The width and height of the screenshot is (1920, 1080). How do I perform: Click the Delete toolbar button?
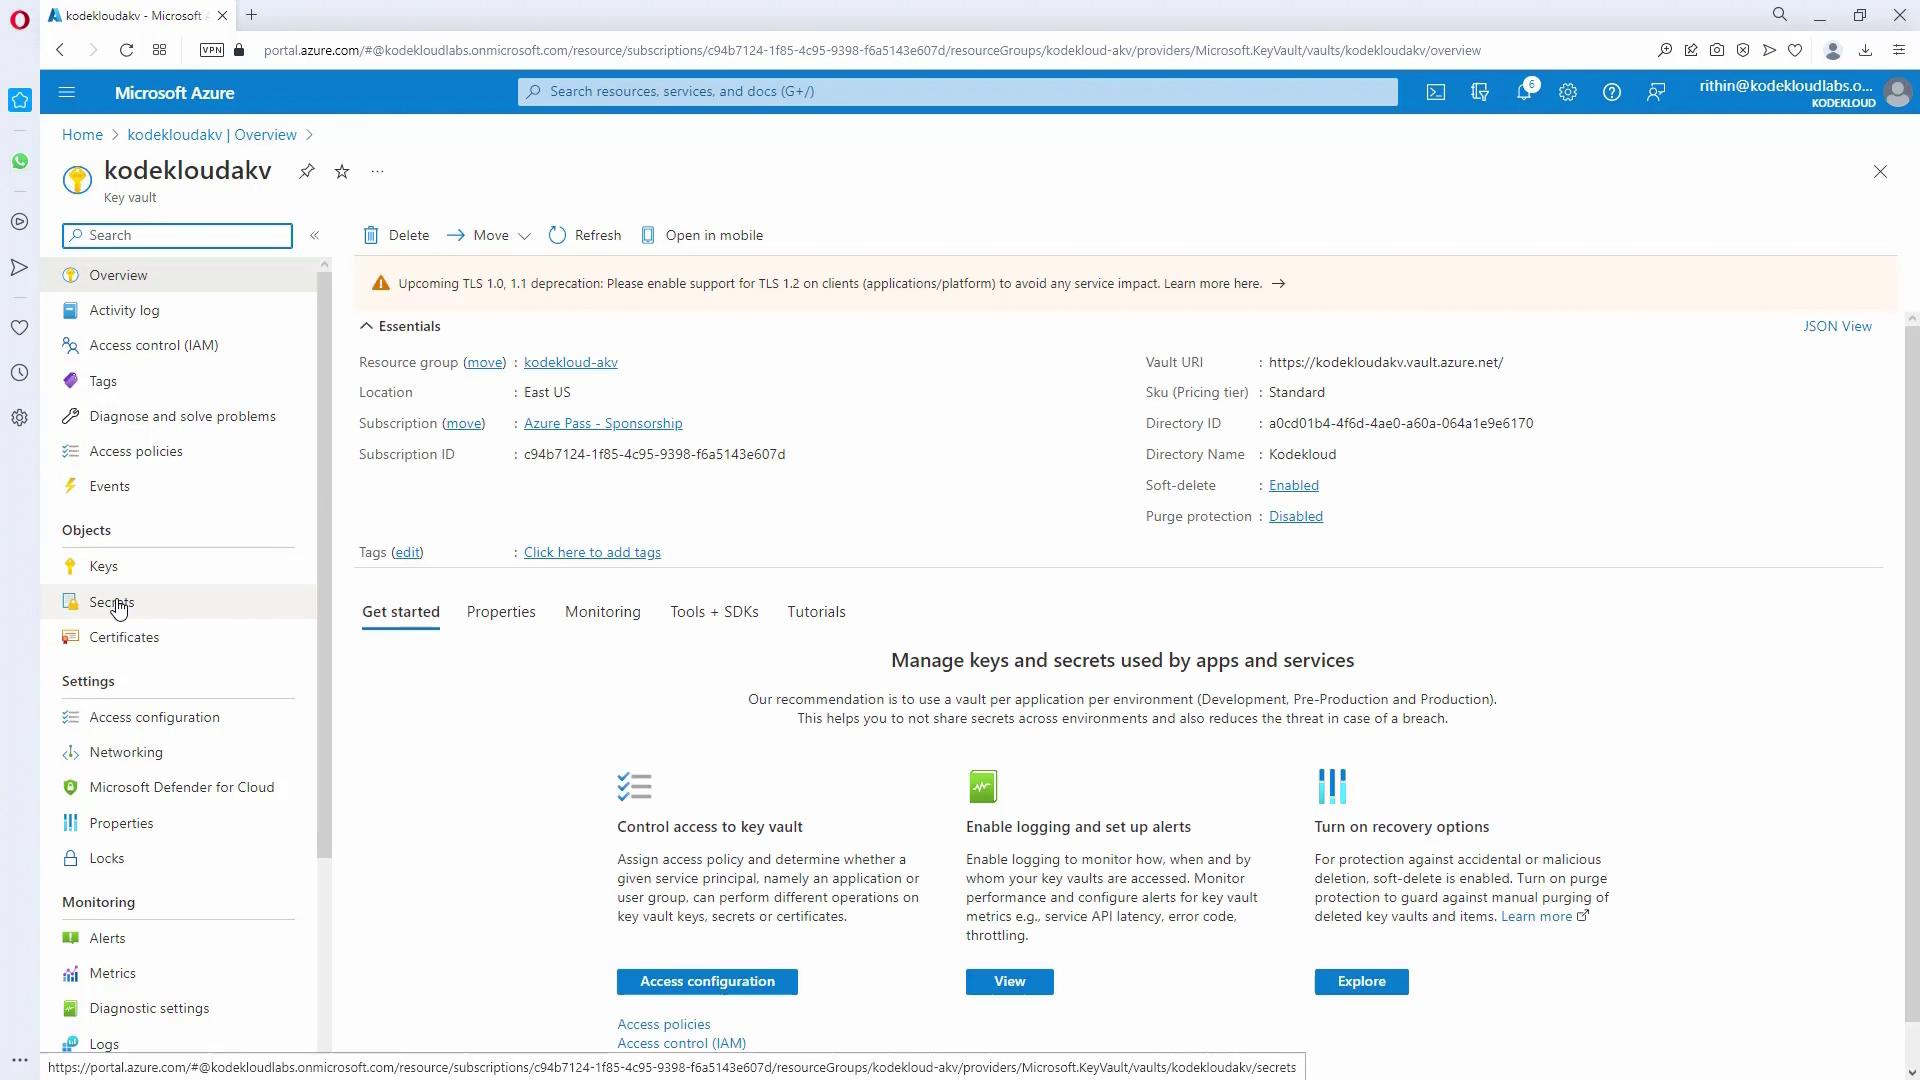click(x=396, y=235)
